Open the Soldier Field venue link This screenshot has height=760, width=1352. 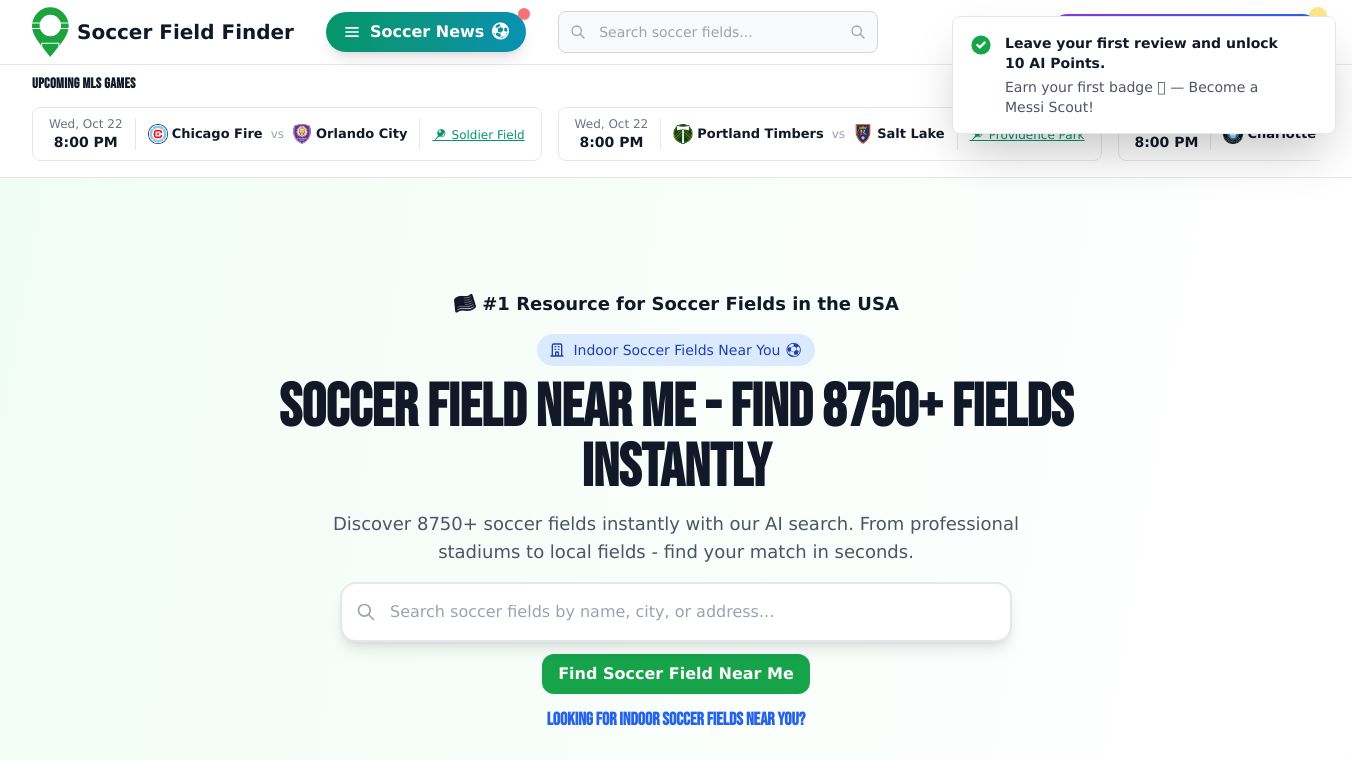[x=479, y=135]
